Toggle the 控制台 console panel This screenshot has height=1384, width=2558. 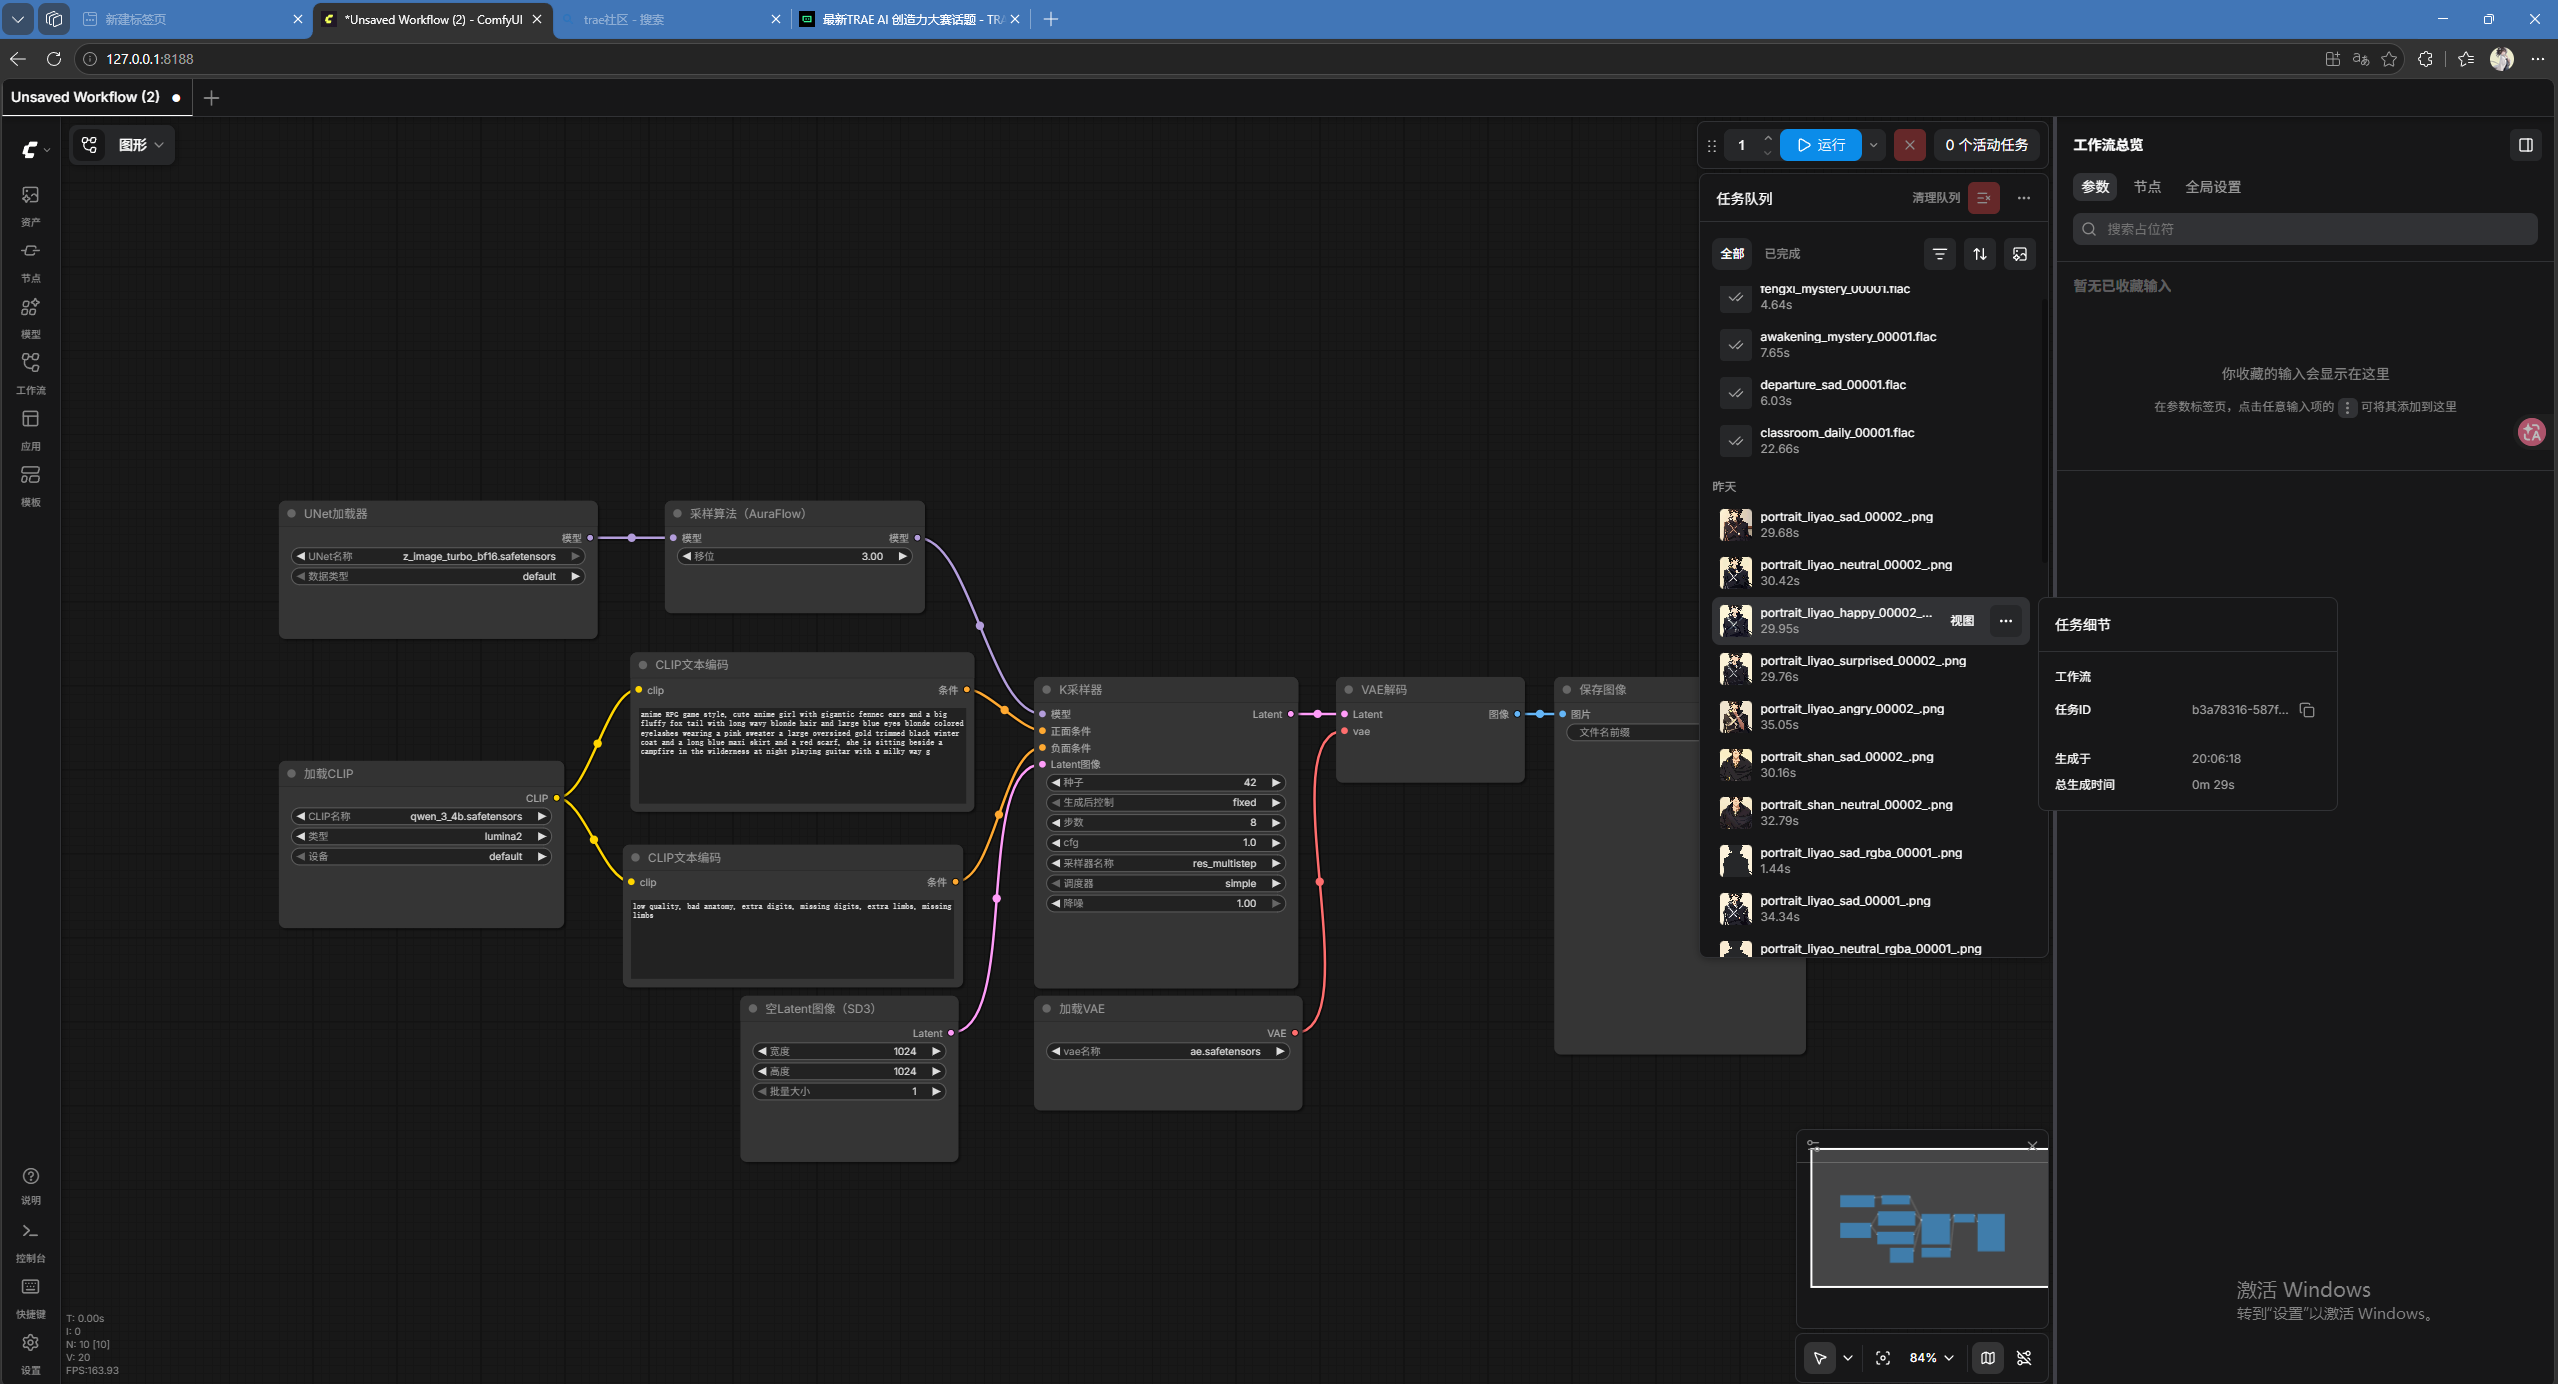pos(31,1241)
